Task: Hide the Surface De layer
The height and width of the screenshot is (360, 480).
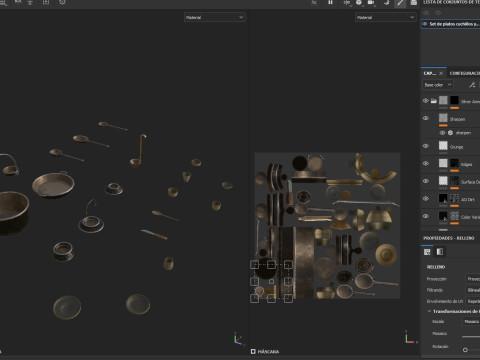Action: (x=426, y=181)
